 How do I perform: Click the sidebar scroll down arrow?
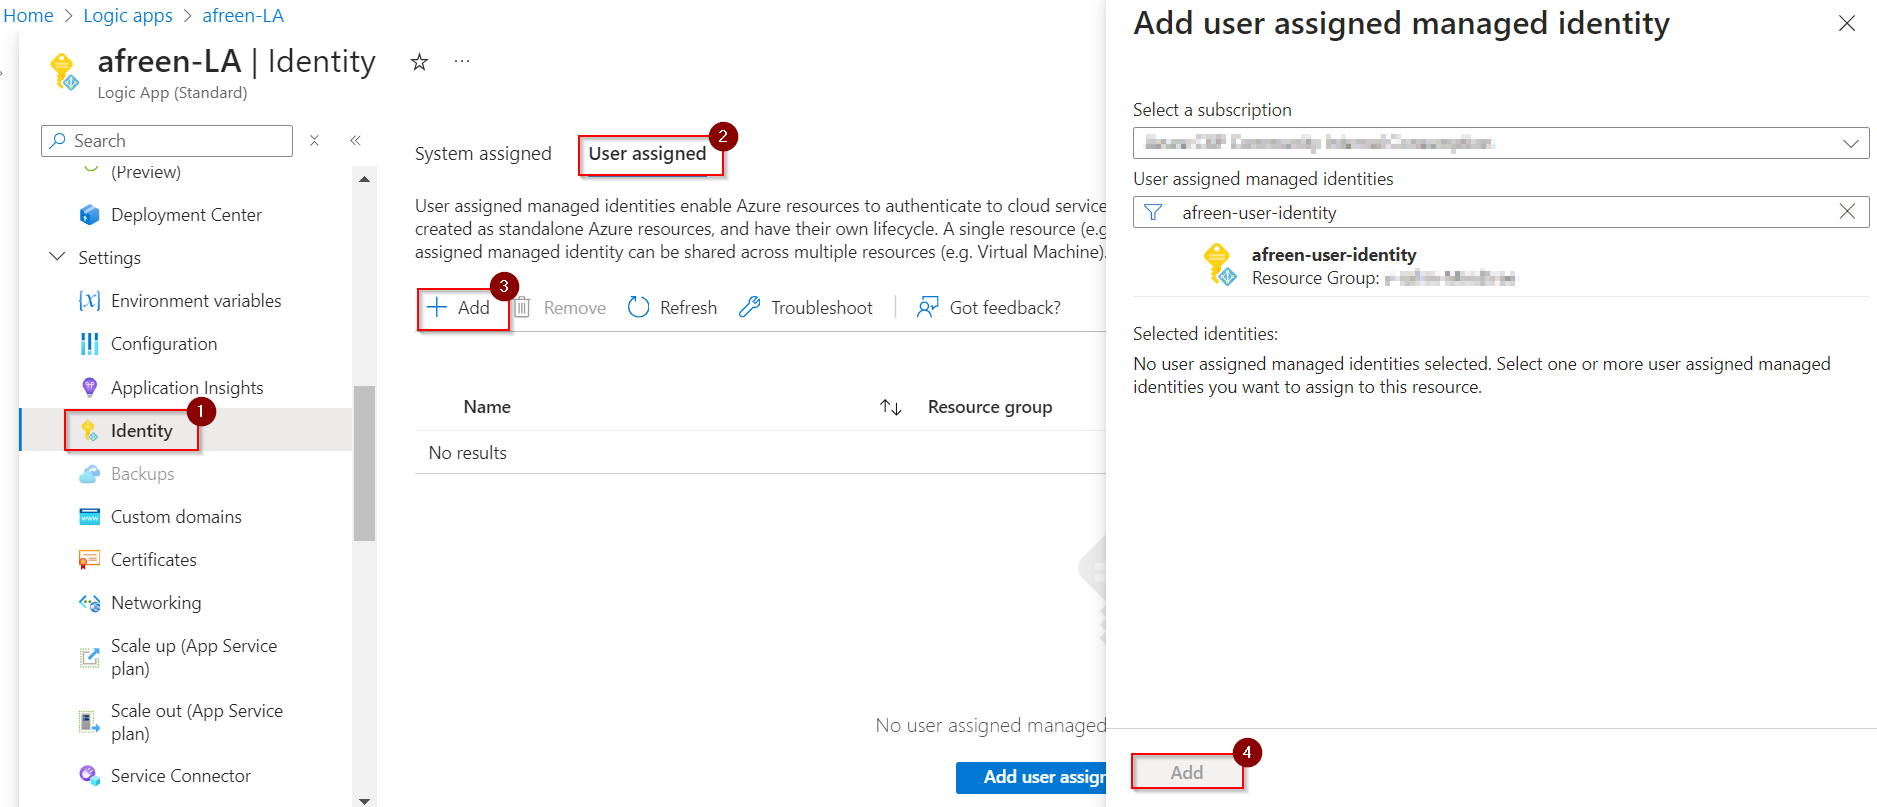(x=364, y=800)
